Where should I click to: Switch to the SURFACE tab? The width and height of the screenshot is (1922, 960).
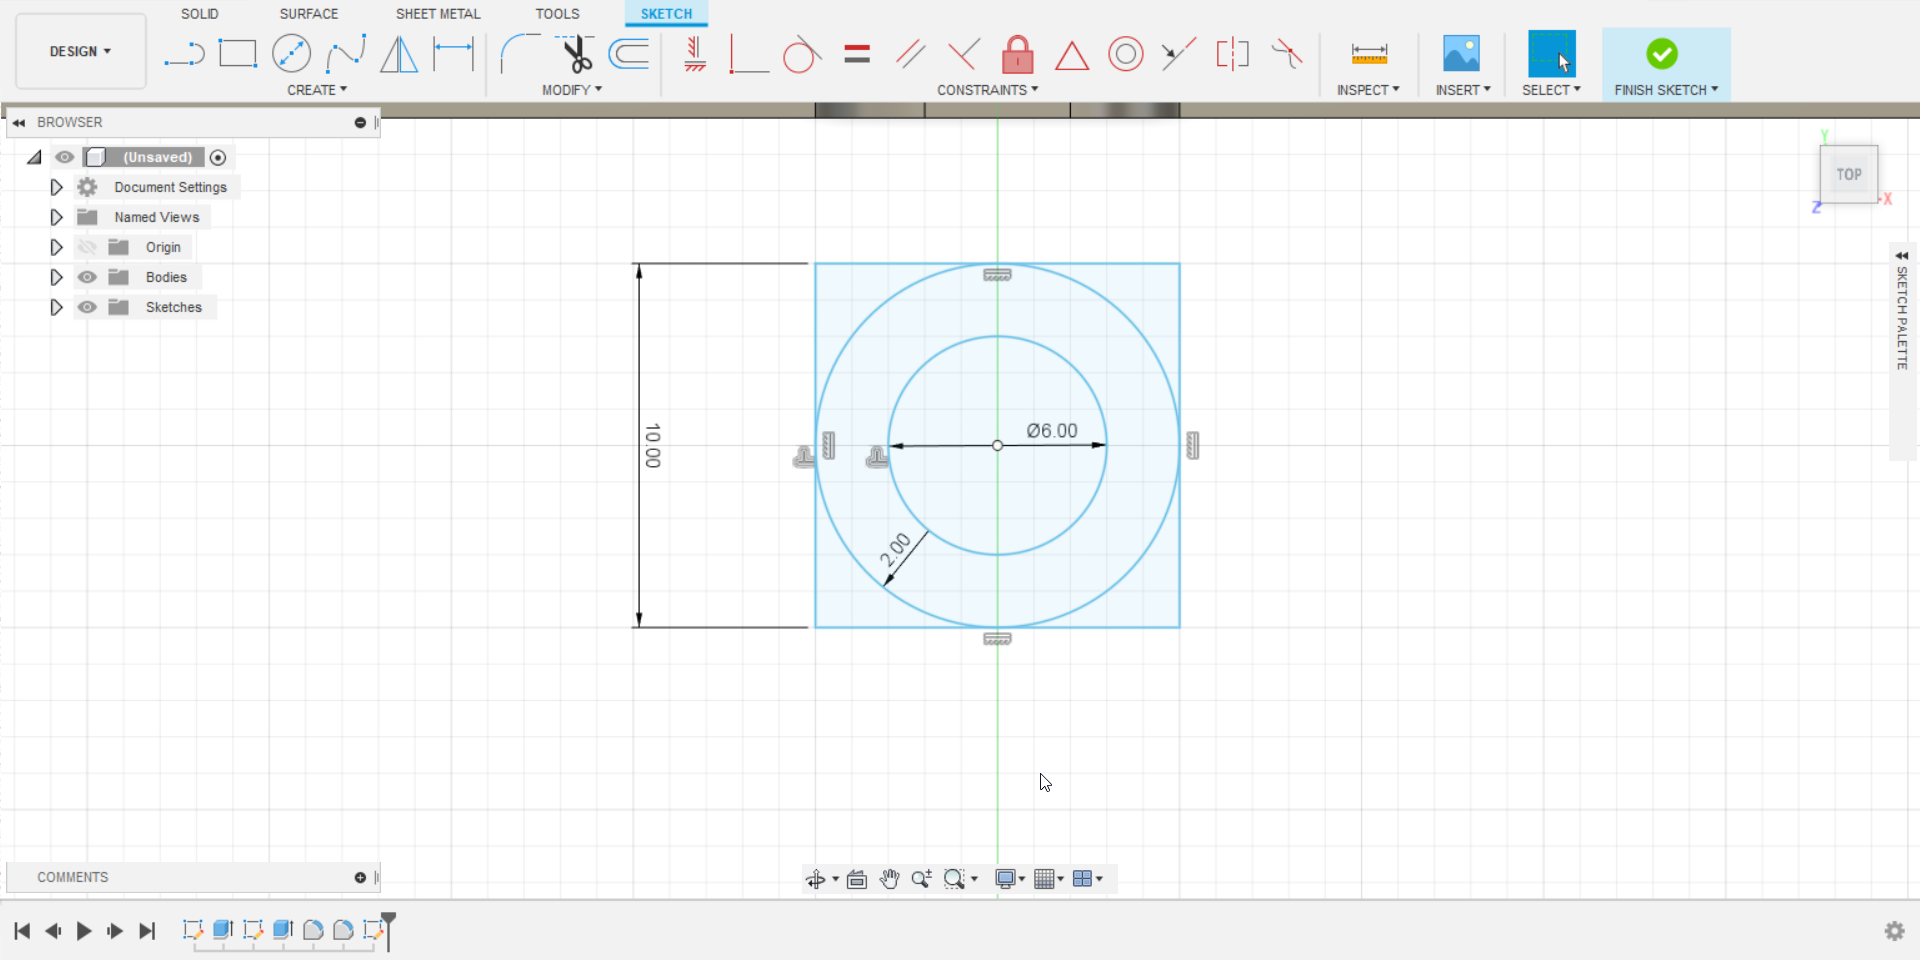[309, 14]
